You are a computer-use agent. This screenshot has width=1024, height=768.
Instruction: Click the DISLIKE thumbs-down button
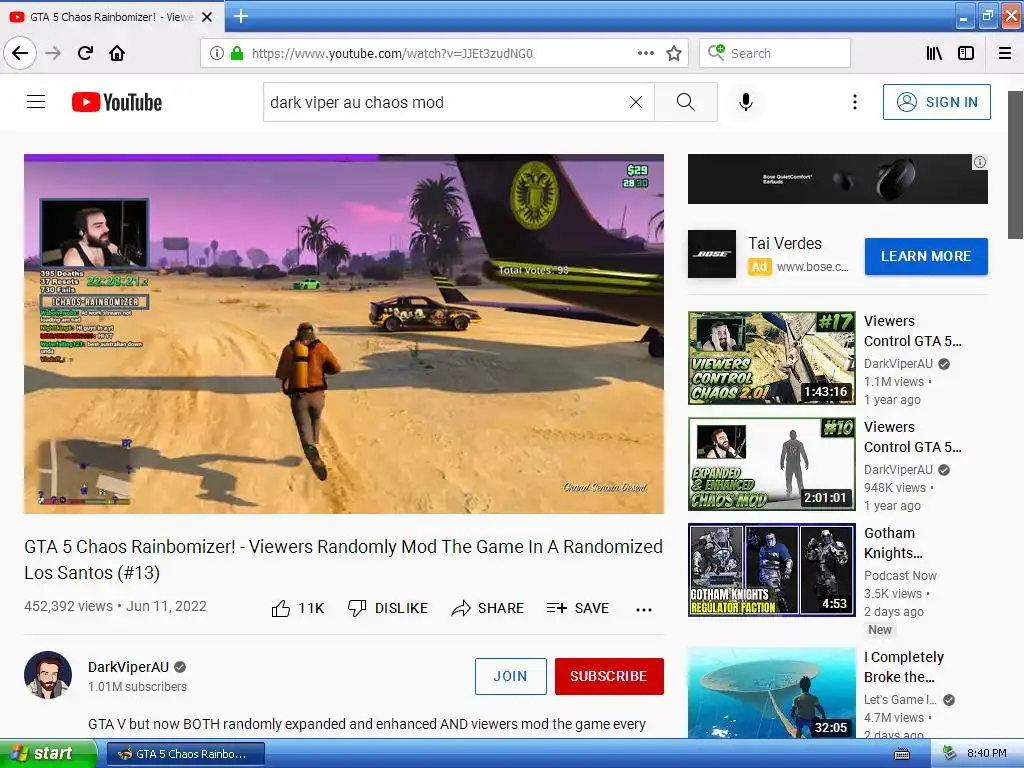[x=387, y=609]
